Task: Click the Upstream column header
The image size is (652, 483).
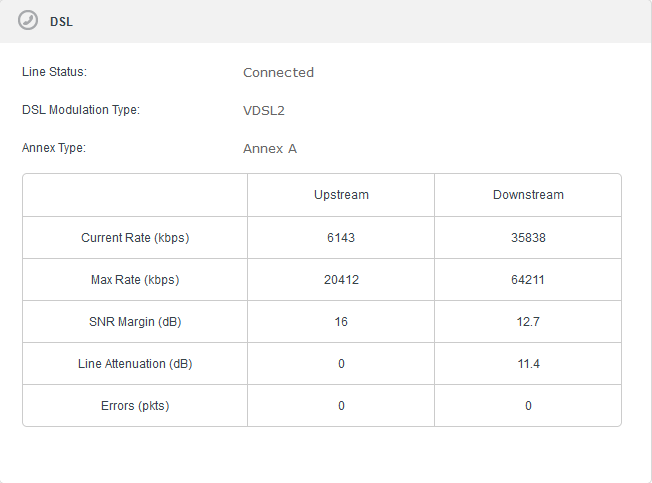Action: coord(341,195)
